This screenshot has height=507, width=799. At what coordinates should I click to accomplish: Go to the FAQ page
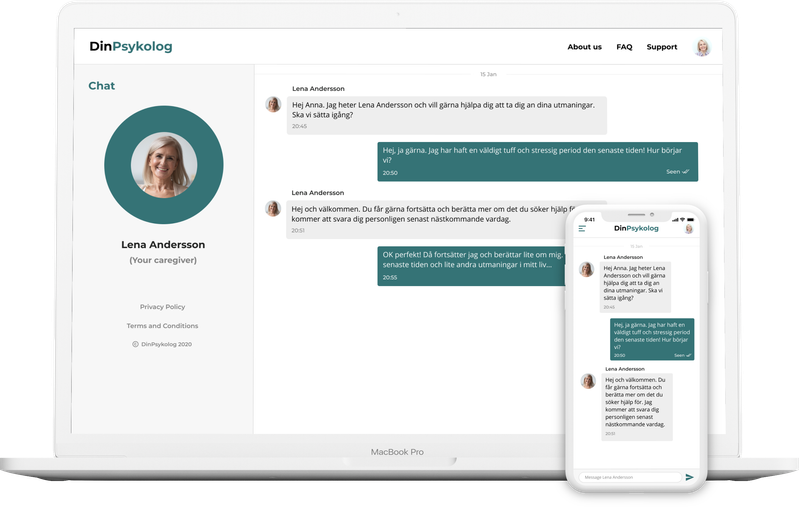624,47
